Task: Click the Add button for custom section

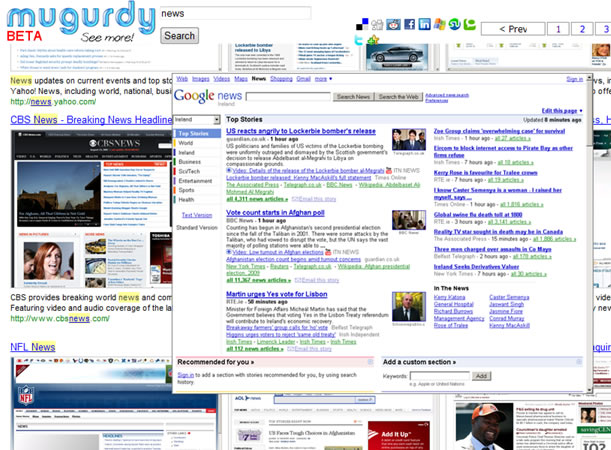Action: tap(481, 376)
